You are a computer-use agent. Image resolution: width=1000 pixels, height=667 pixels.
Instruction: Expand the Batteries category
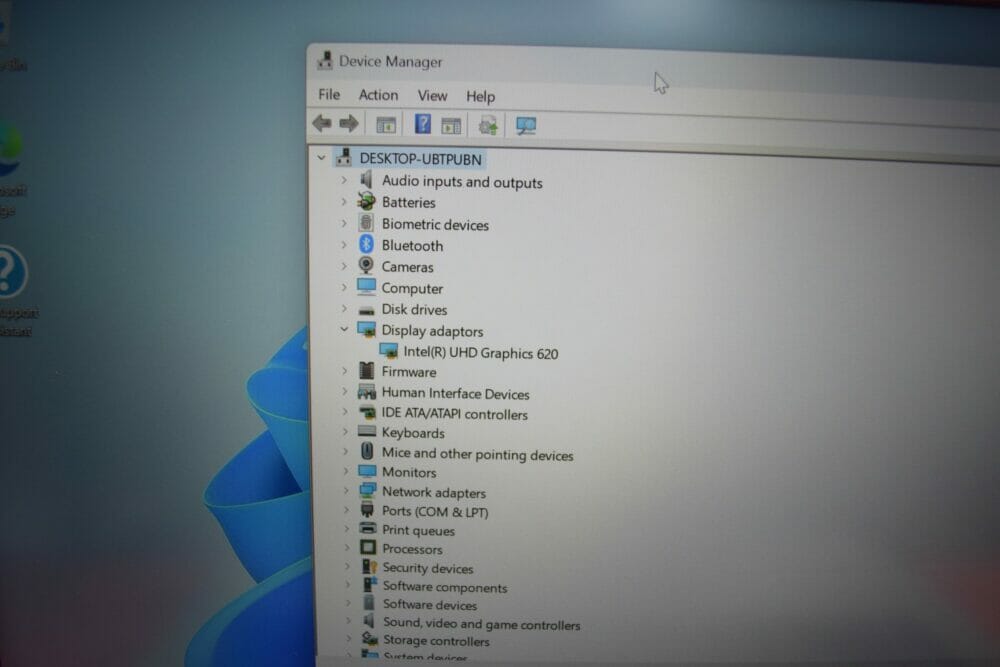(344, 202)
